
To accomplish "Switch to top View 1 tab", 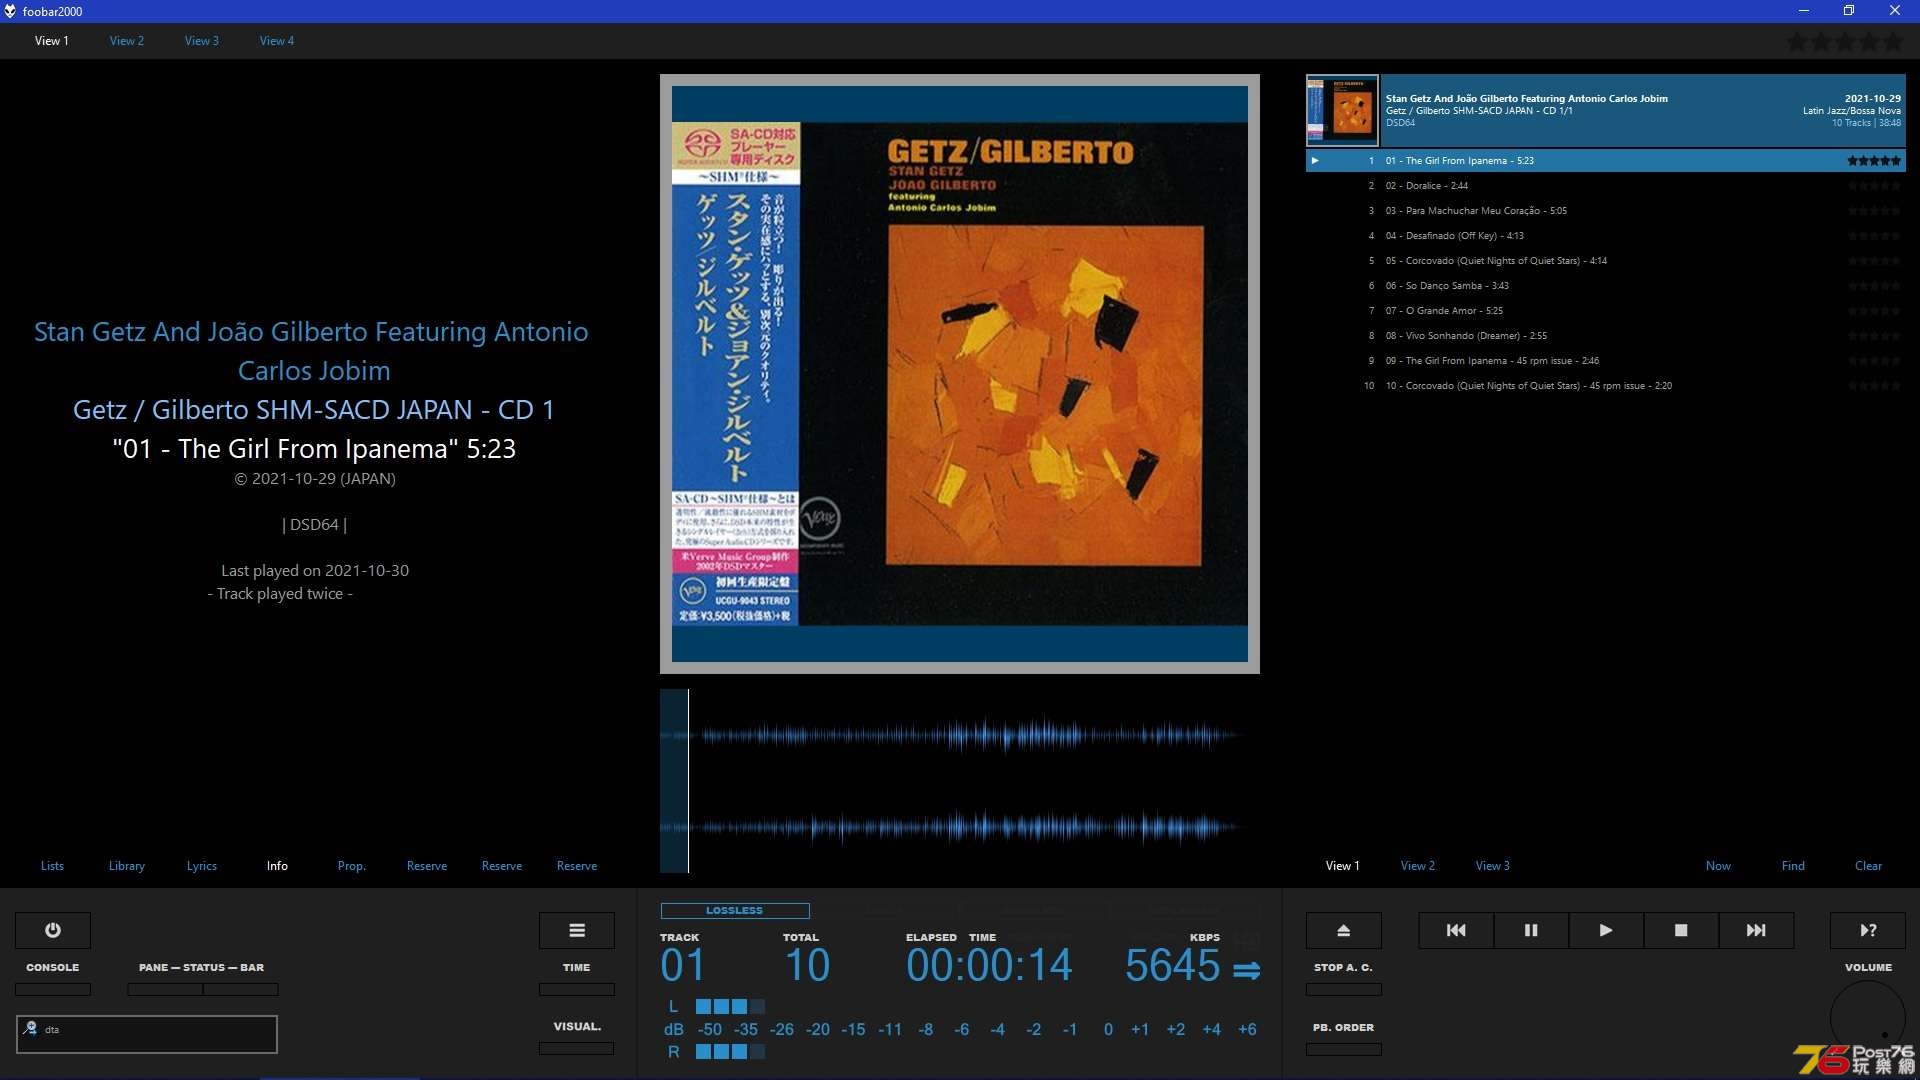I will tap(52, 41).
